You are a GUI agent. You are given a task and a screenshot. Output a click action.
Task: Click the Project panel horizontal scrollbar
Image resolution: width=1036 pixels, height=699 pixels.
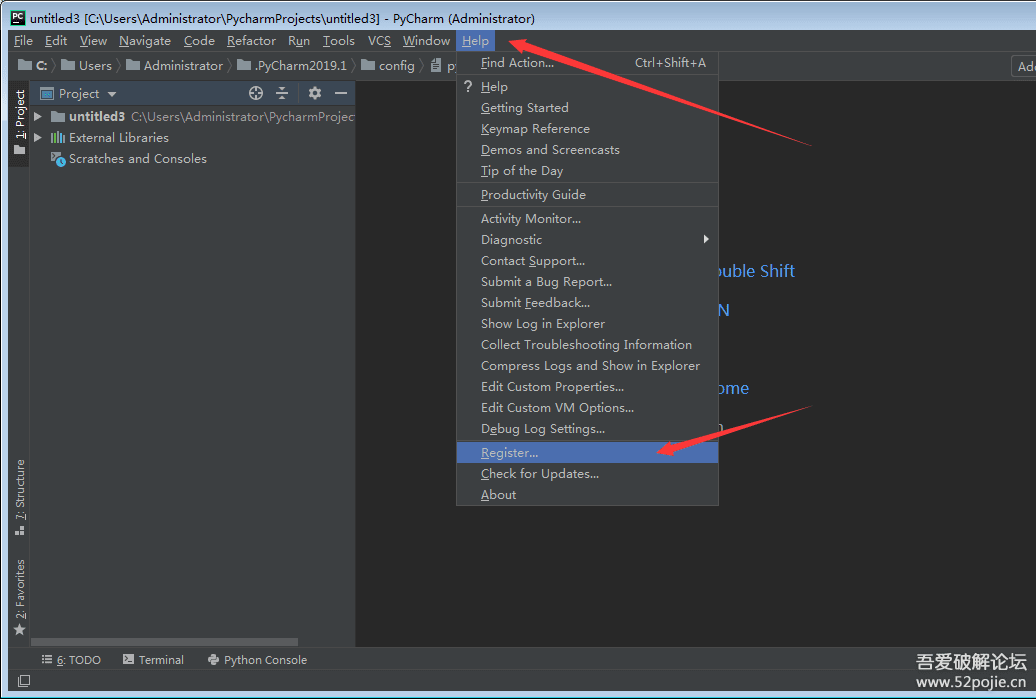165,642
